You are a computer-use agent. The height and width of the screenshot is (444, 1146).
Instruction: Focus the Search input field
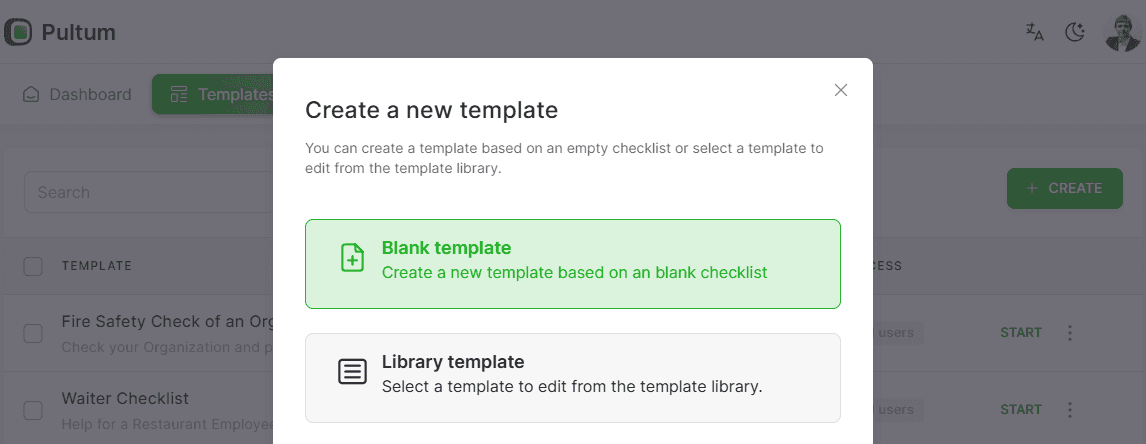point(149,192)
